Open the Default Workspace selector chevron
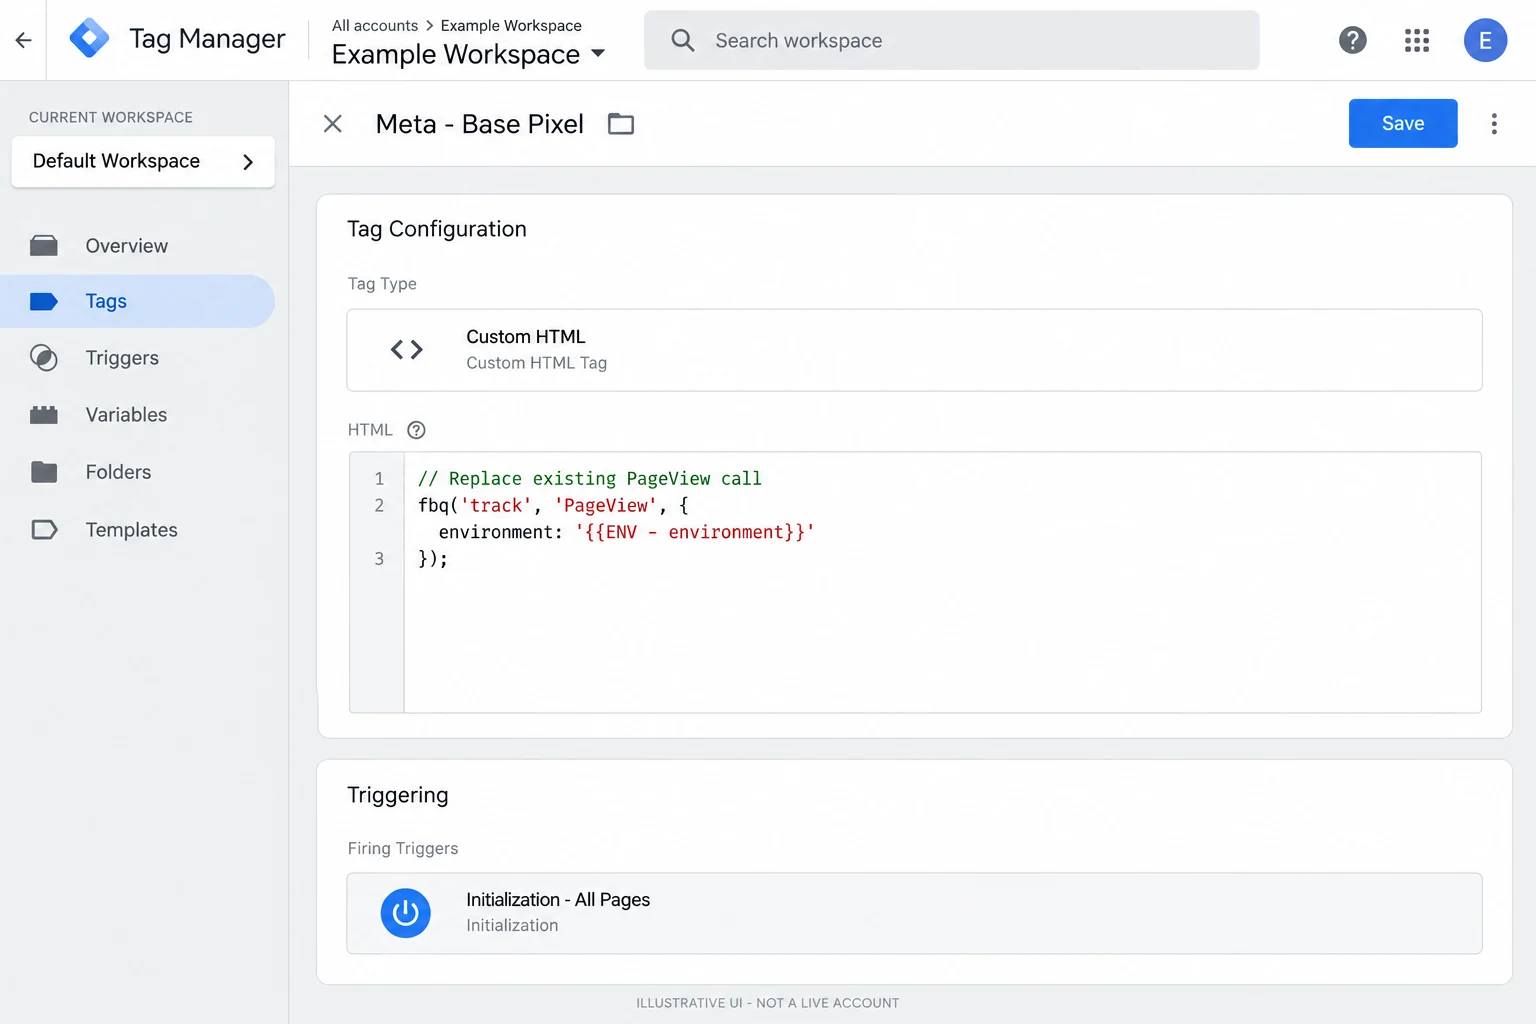 tap(248, 162)
